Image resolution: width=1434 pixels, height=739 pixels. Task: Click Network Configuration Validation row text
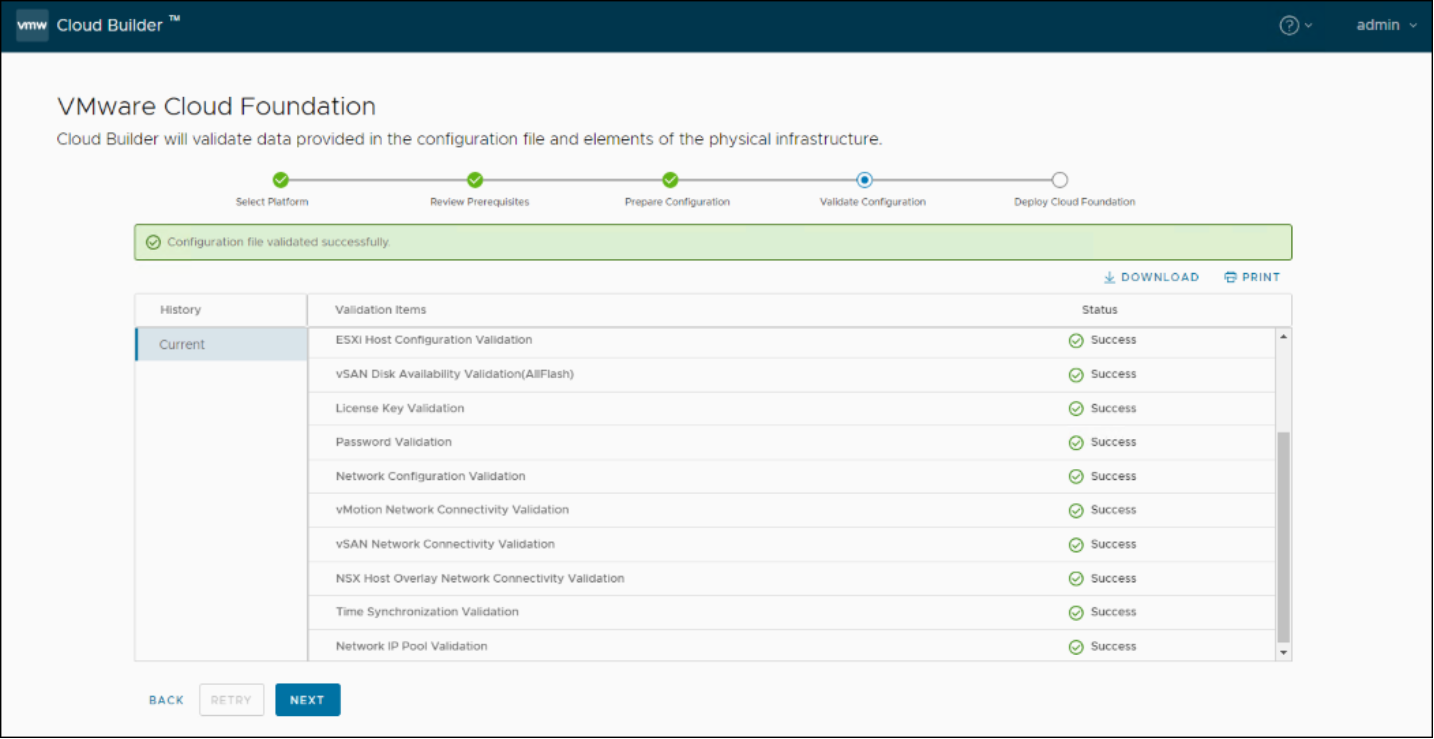click(431, 476)
